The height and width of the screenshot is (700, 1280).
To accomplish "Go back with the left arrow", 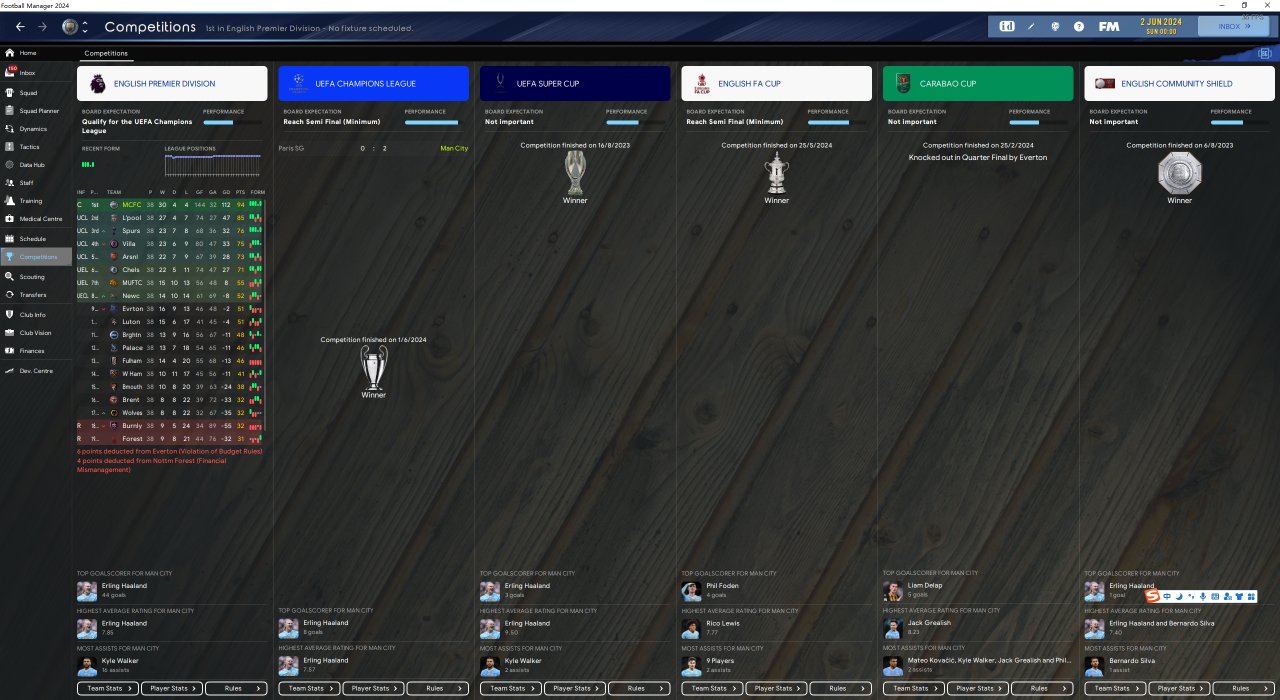I will (19, 26).
